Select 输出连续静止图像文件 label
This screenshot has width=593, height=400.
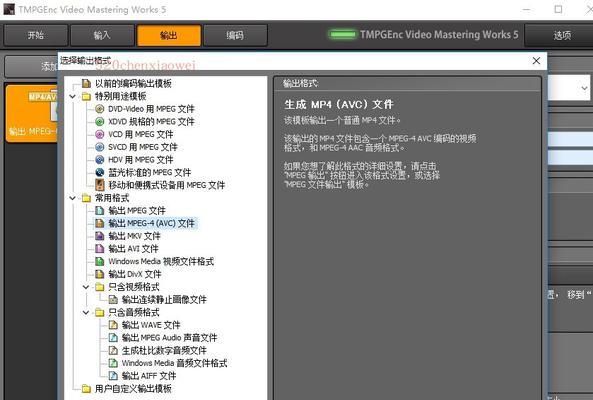coord(164,299)
